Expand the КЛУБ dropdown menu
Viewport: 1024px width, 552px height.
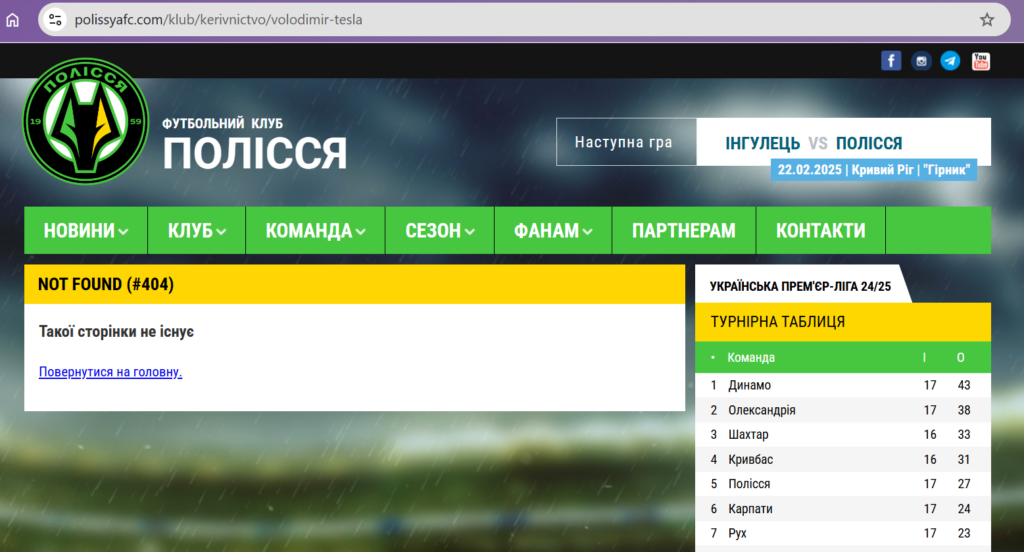tap(196, 231)
